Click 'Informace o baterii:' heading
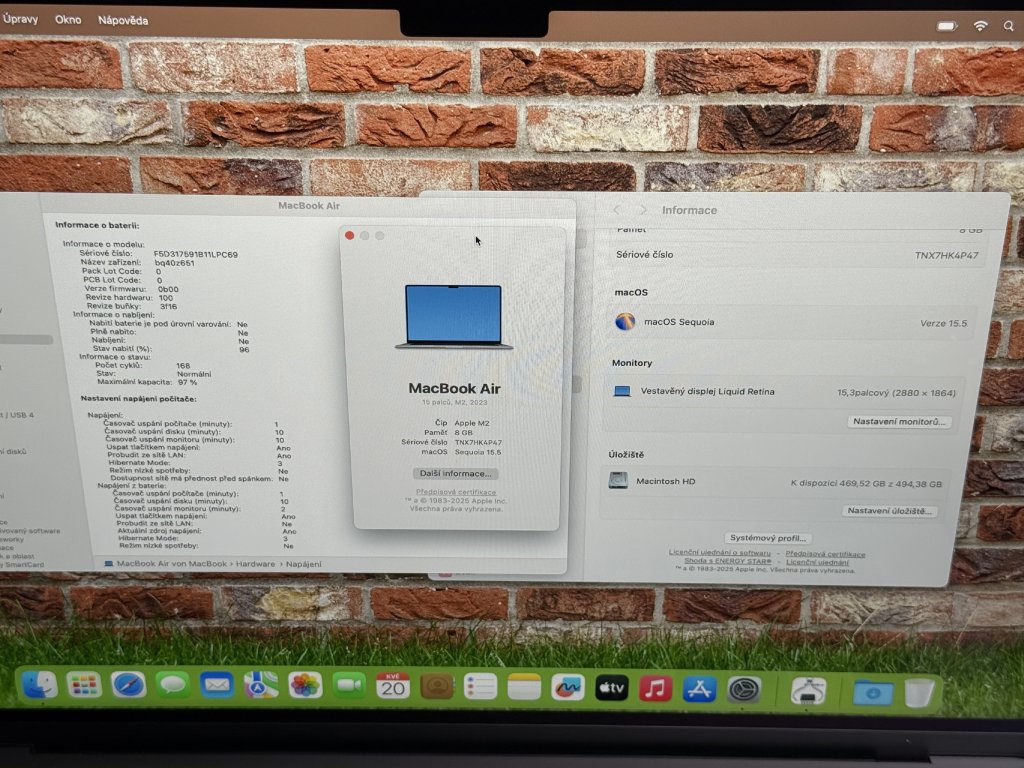 pos(97,225)
